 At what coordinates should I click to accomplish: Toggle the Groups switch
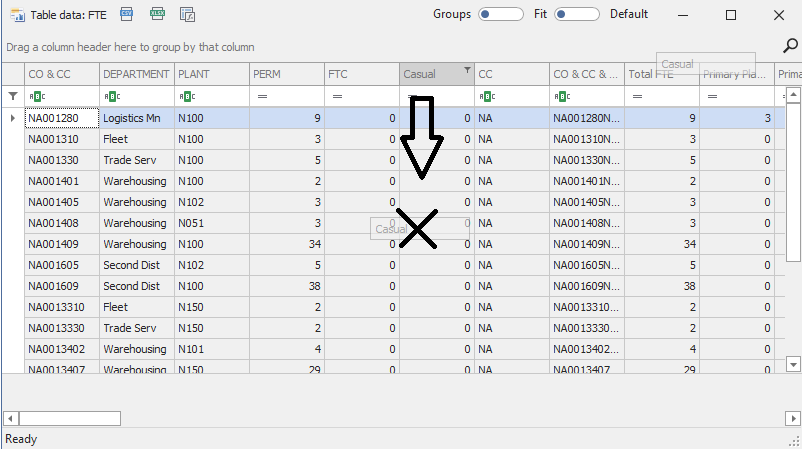pos(501,14)
